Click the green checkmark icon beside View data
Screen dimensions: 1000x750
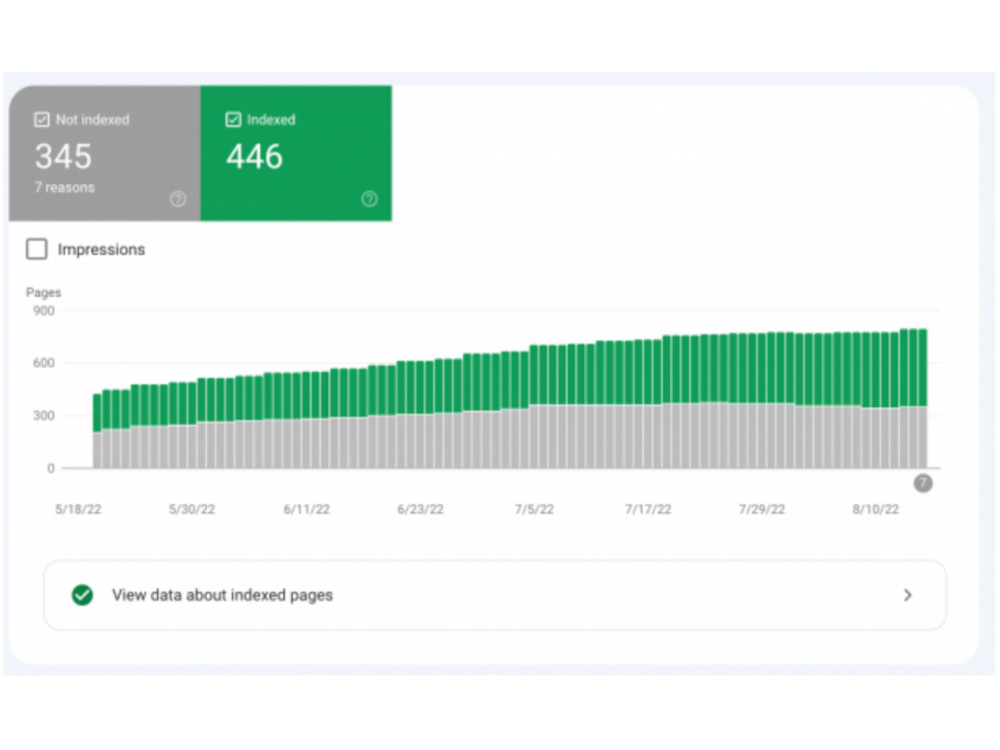coord(82,595)
